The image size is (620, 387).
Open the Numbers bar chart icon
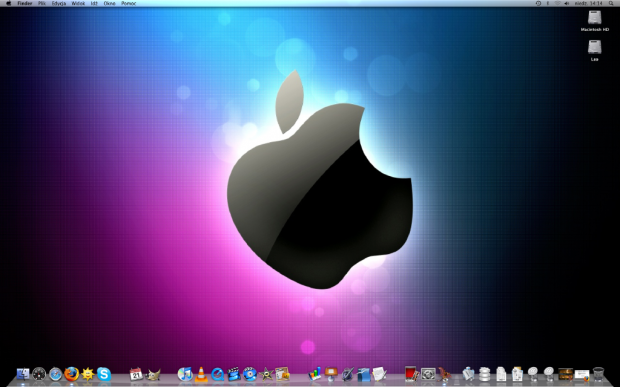[x=315, y=374]
